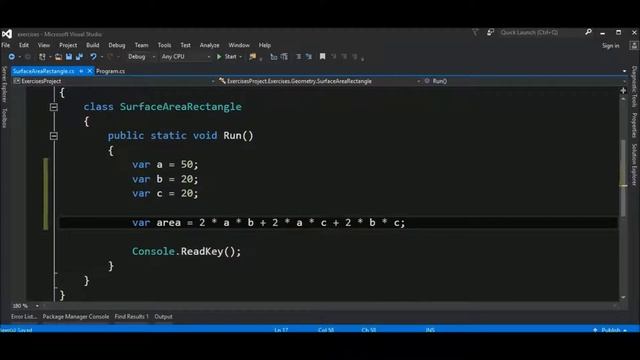This screenshot has width=640, height=360.
Task: Open the Undo history dropdown arrow
Action: click(102, 57)
